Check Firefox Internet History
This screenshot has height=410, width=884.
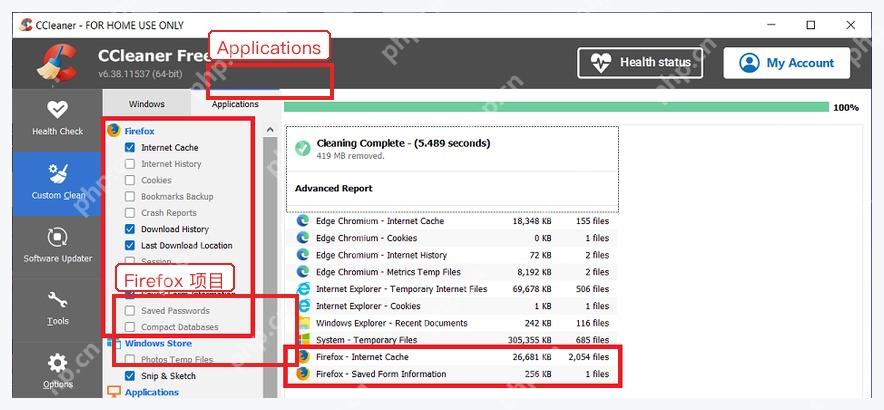tap(130, 164)
